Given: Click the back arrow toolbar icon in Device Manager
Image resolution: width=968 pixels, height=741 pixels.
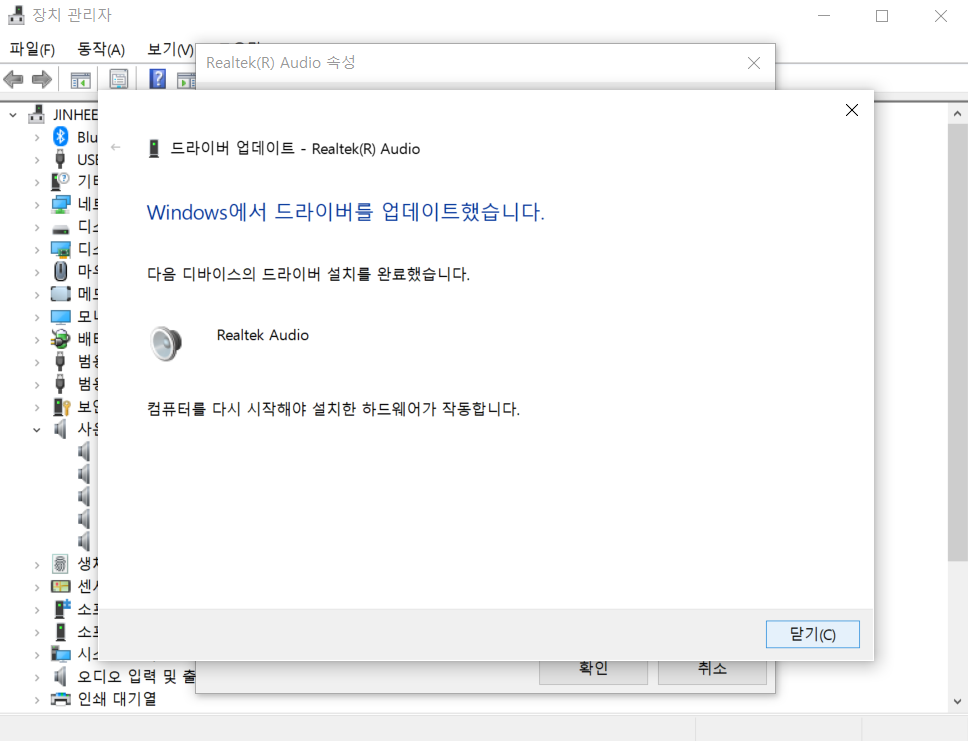Looking at the screenshot, I should [14, 79].
